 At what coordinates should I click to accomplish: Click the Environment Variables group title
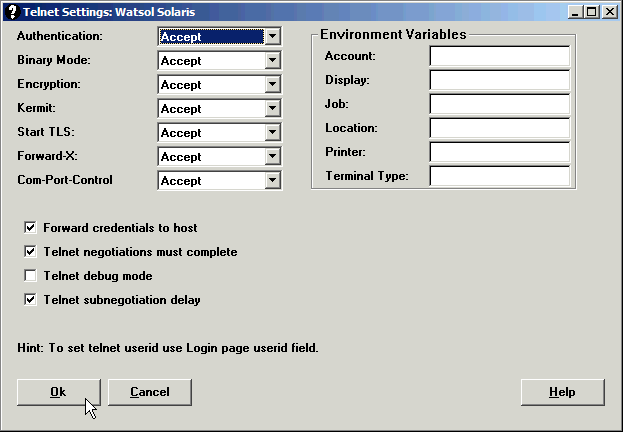coord(393,35)
